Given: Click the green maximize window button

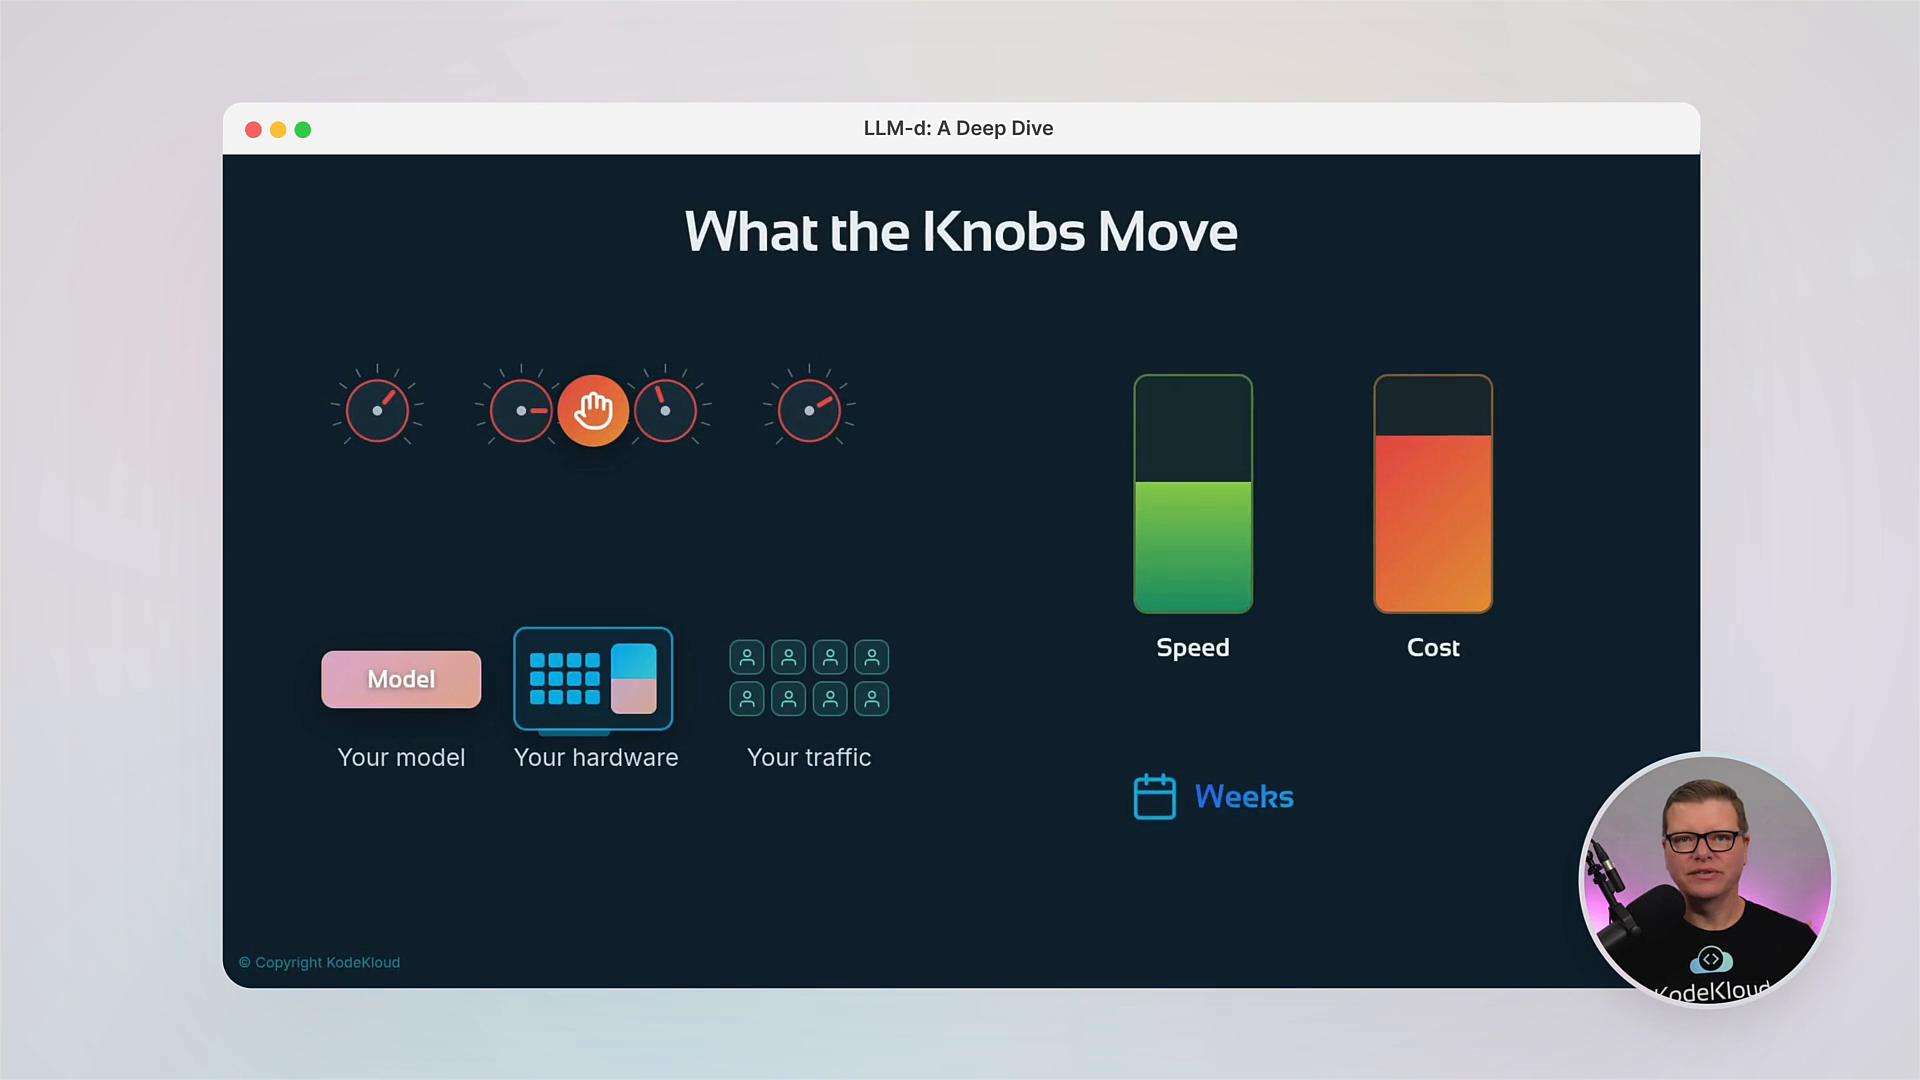Looking at the screenshot, I should click(x=303, y=129).
